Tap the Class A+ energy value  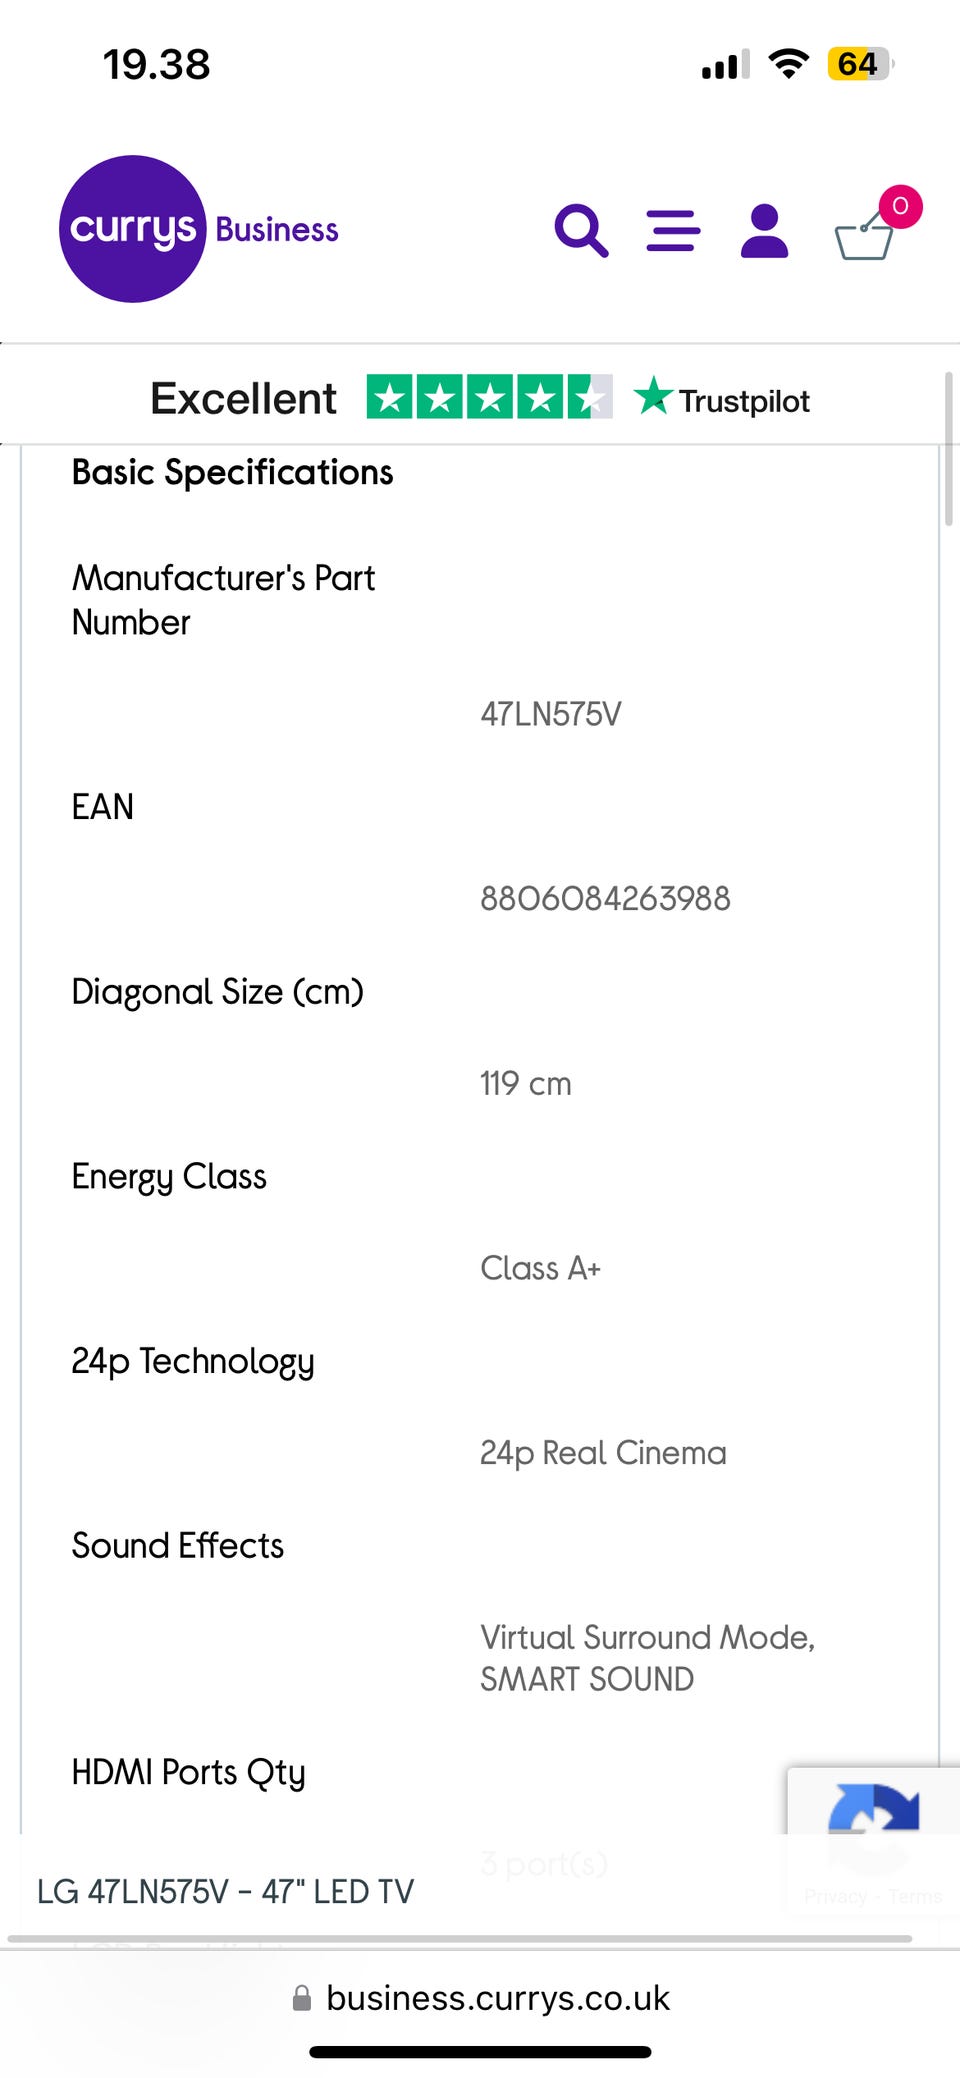pyautogui.click(x=540, y=1268)
